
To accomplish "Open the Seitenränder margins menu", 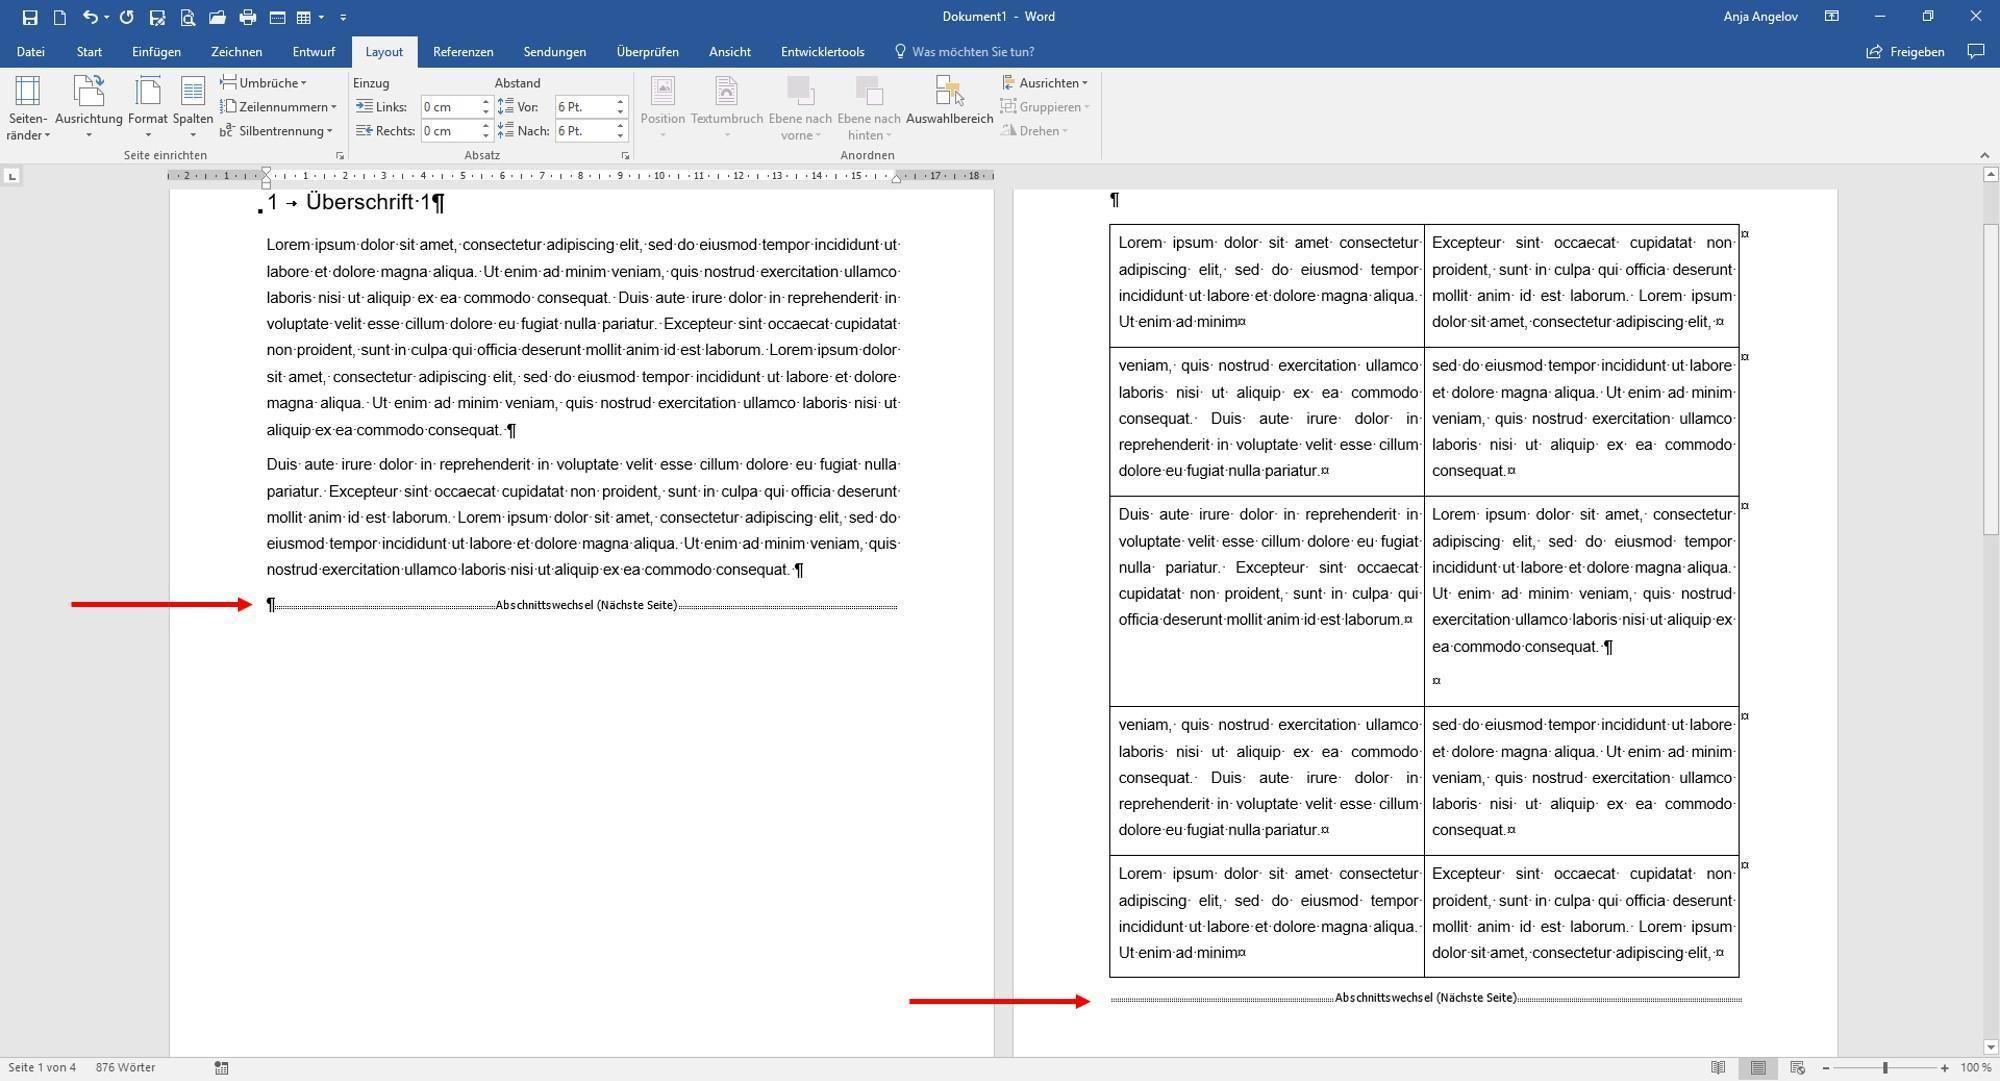I will (x=27, y=108).
